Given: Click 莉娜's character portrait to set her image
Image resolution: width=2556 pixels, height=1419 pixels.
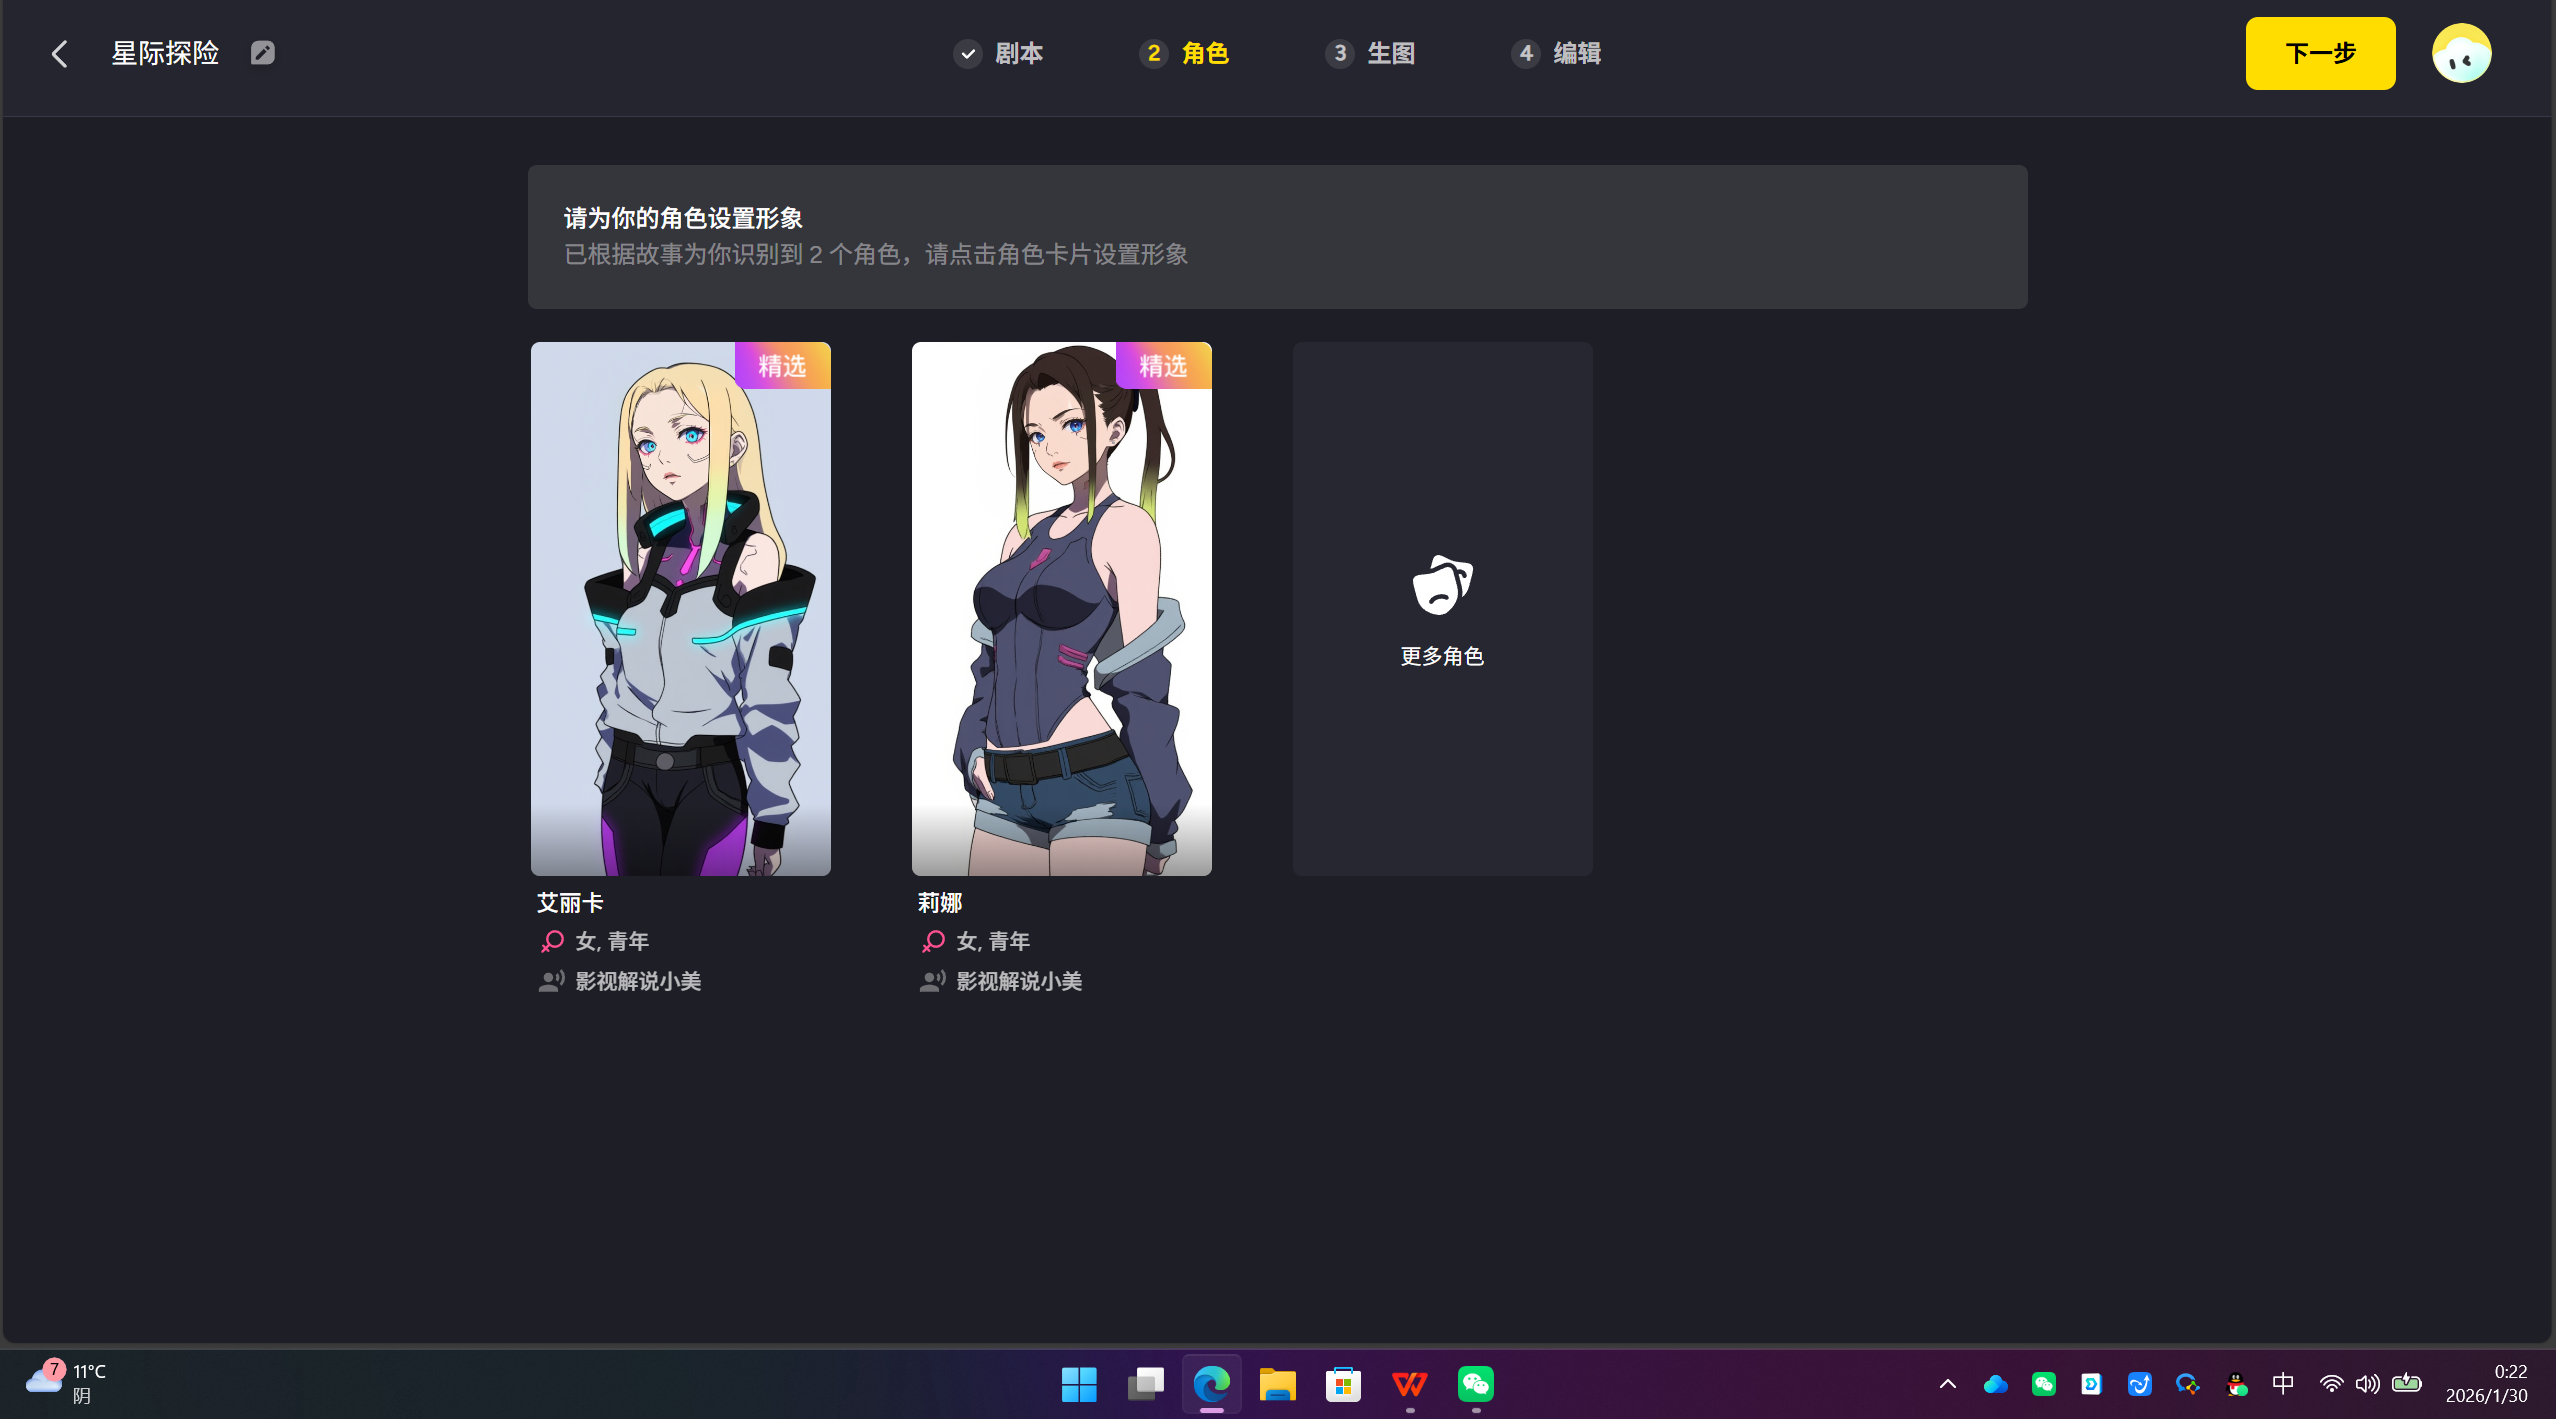Looking at the screenshot, I should coord(1060,608).
